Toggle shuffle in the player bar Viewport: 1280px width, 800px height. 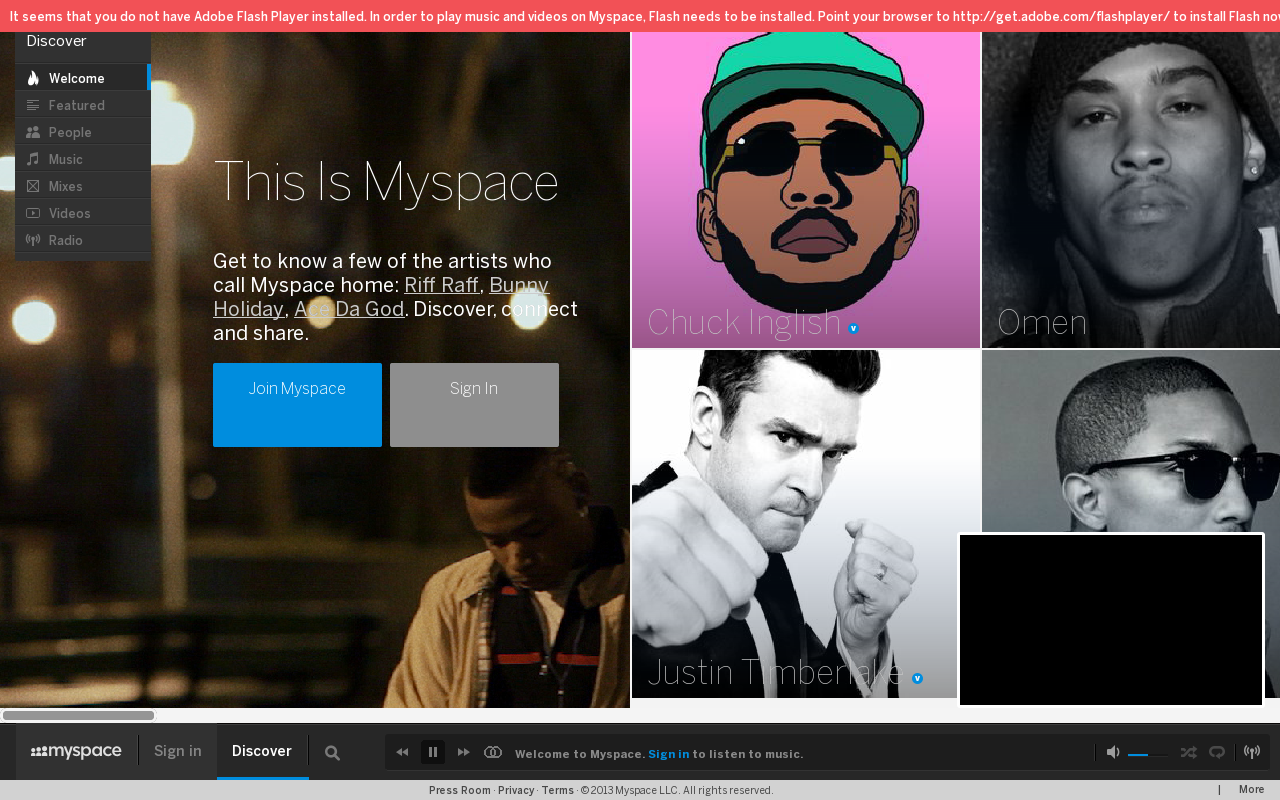1188,752
